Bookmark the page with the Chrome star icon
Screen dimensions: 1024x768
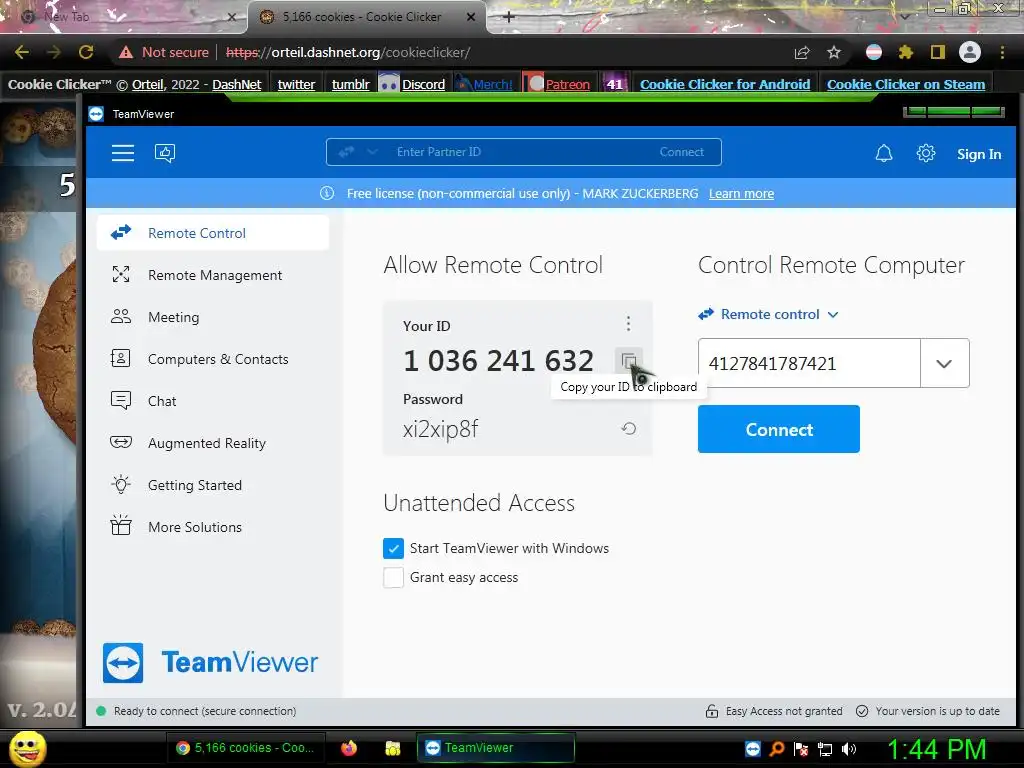tap(834, 52)
